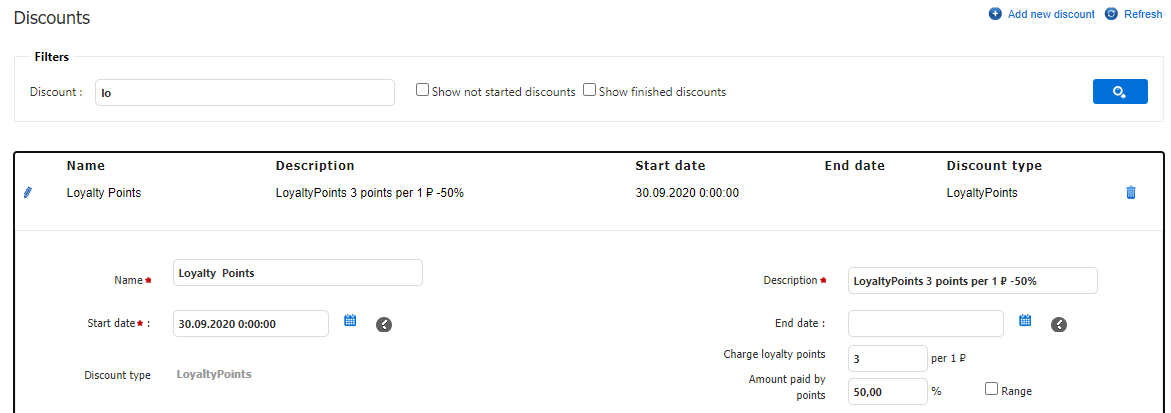Click the pencil edit icon for Loyalty Points

[x=27, y=193]
